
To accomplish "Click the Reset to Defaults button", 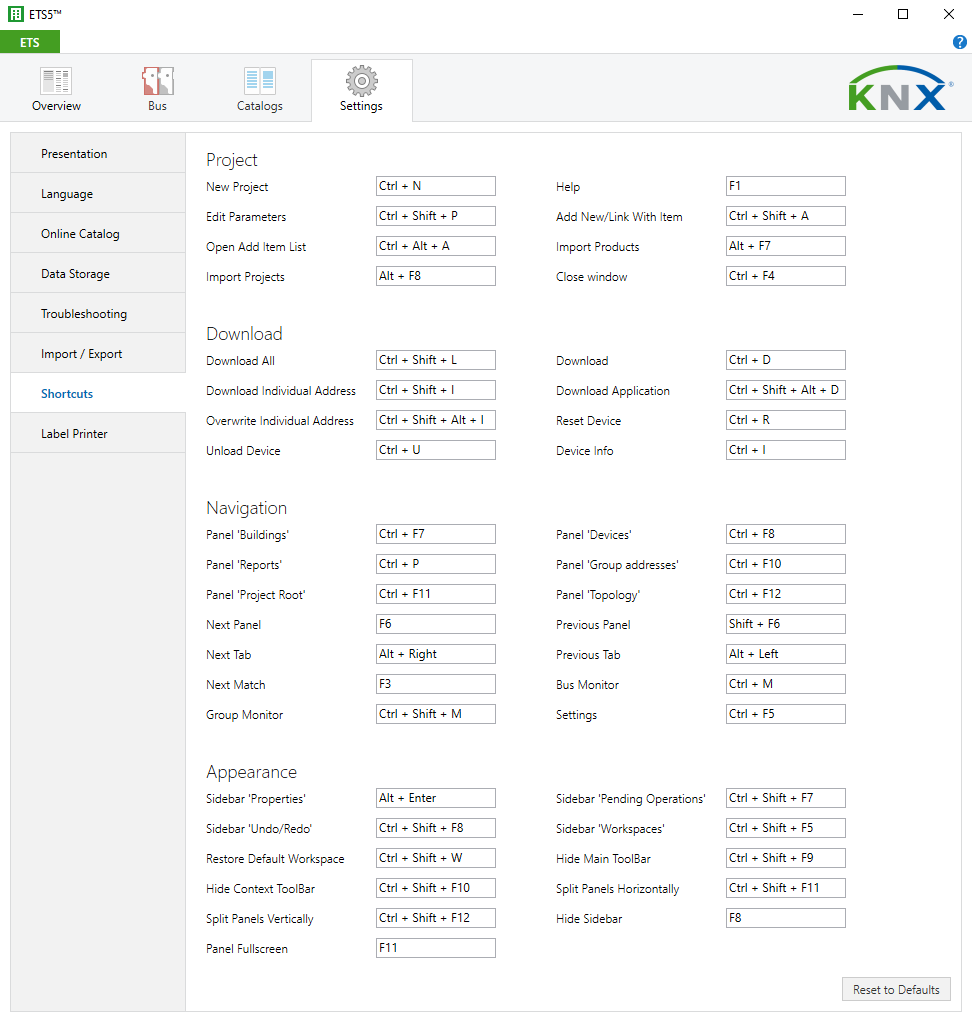I will tap(896, 989).
